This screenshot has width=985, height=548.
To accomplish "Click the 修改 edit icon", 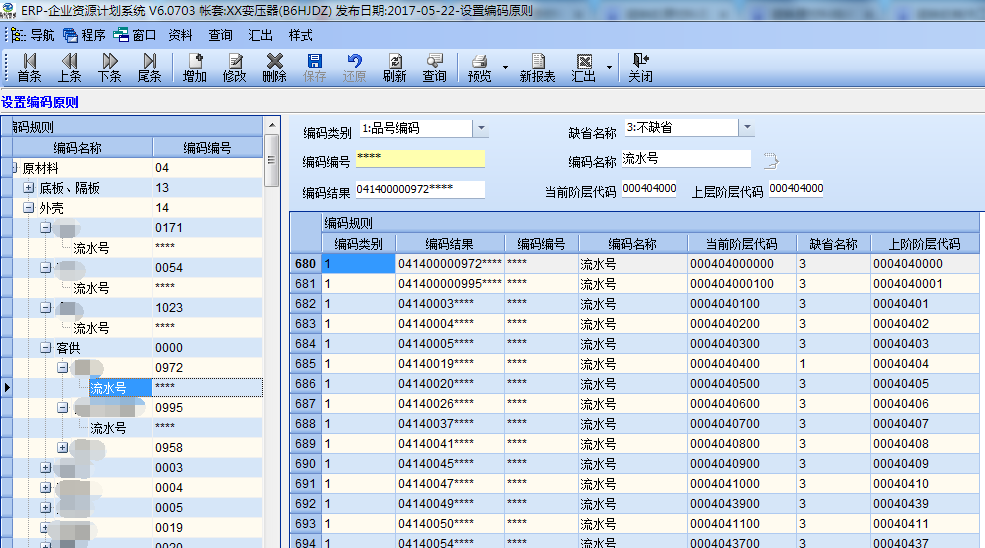I will click(235, 68).
